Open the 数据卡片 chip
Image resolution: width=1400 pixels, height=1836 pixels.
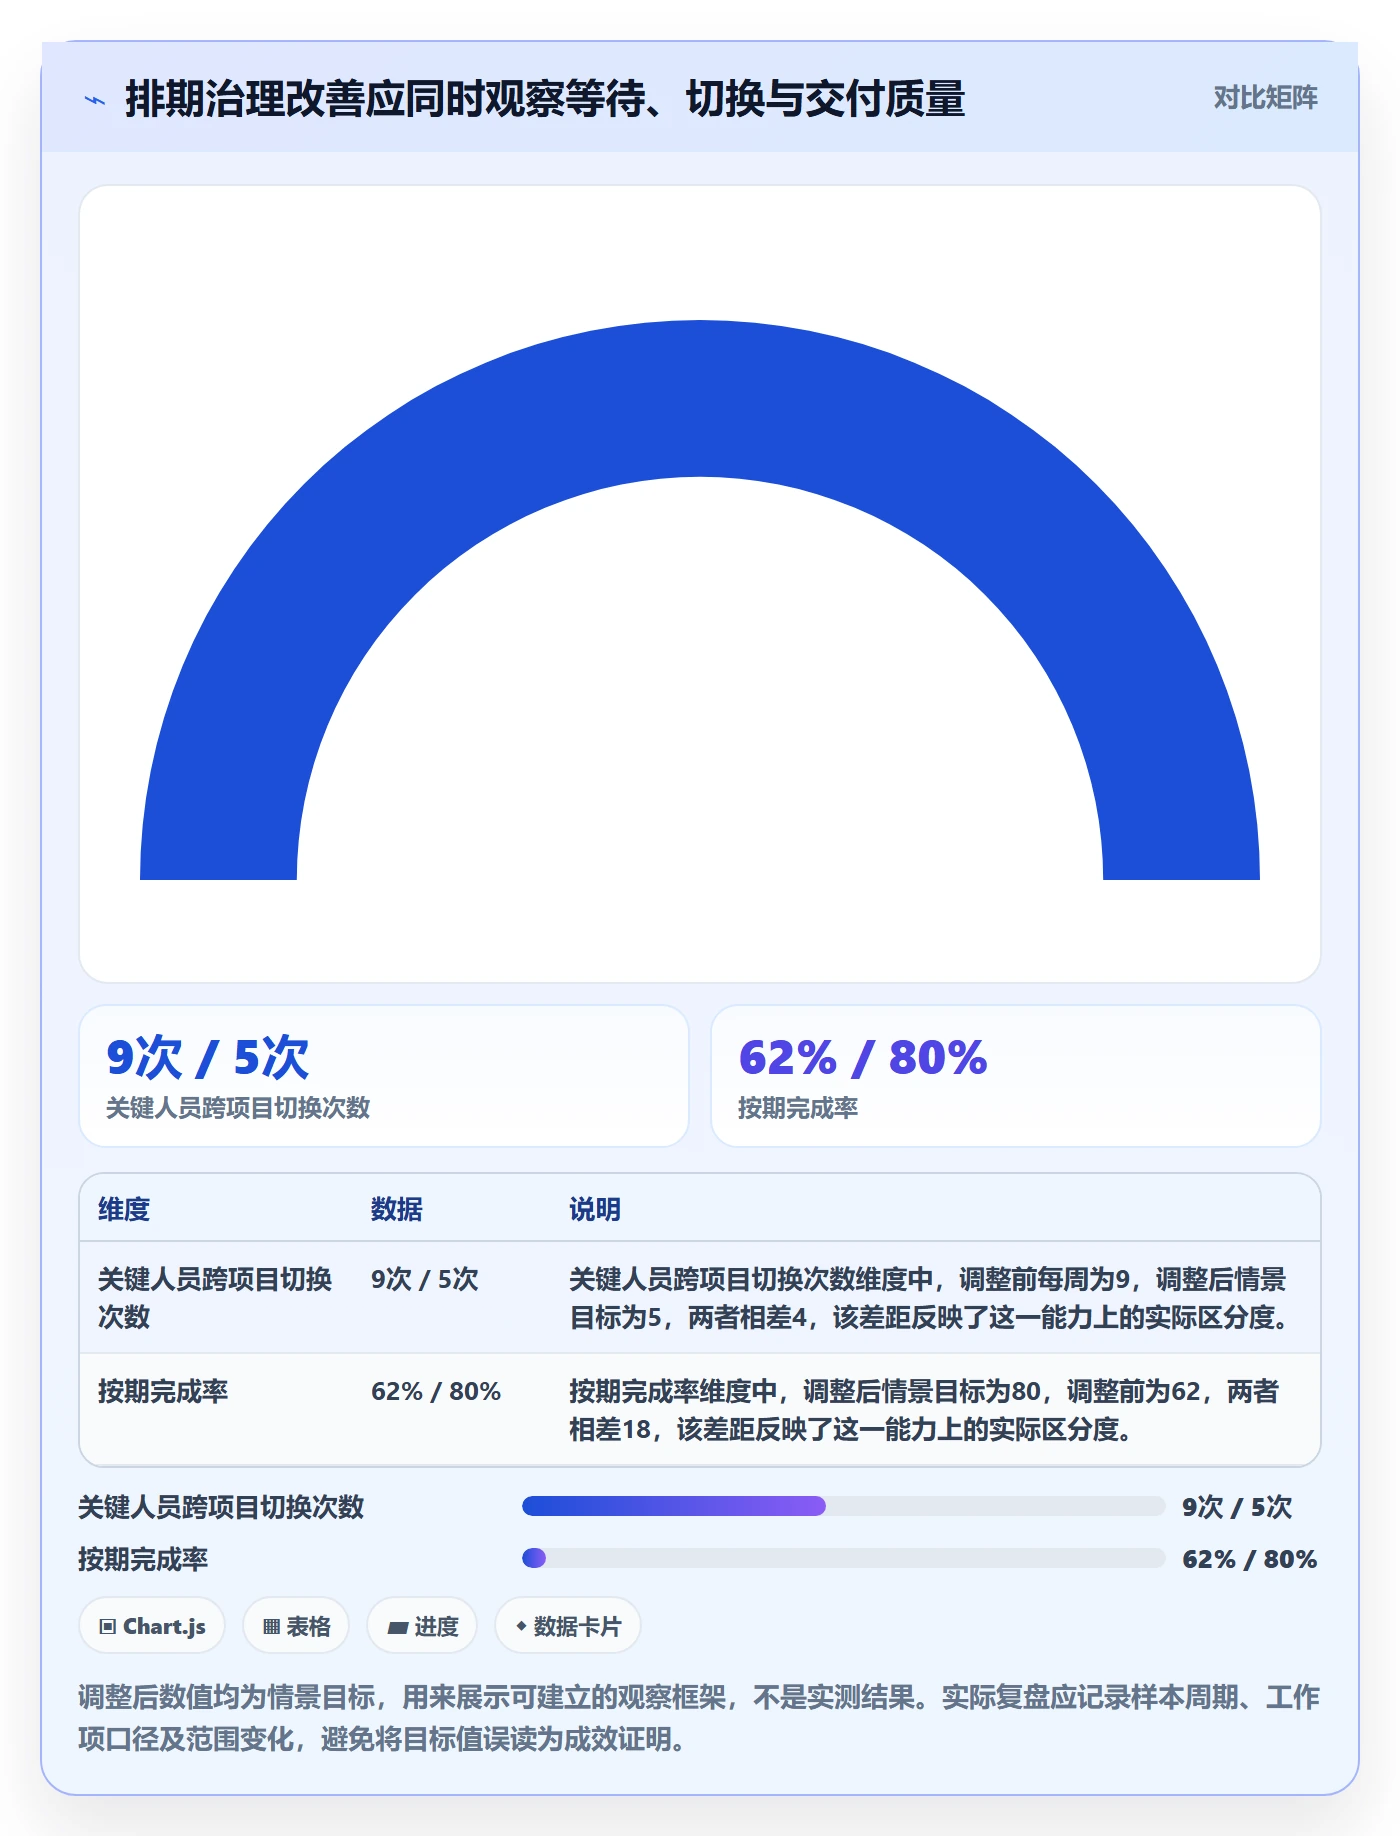[568, 1626]
